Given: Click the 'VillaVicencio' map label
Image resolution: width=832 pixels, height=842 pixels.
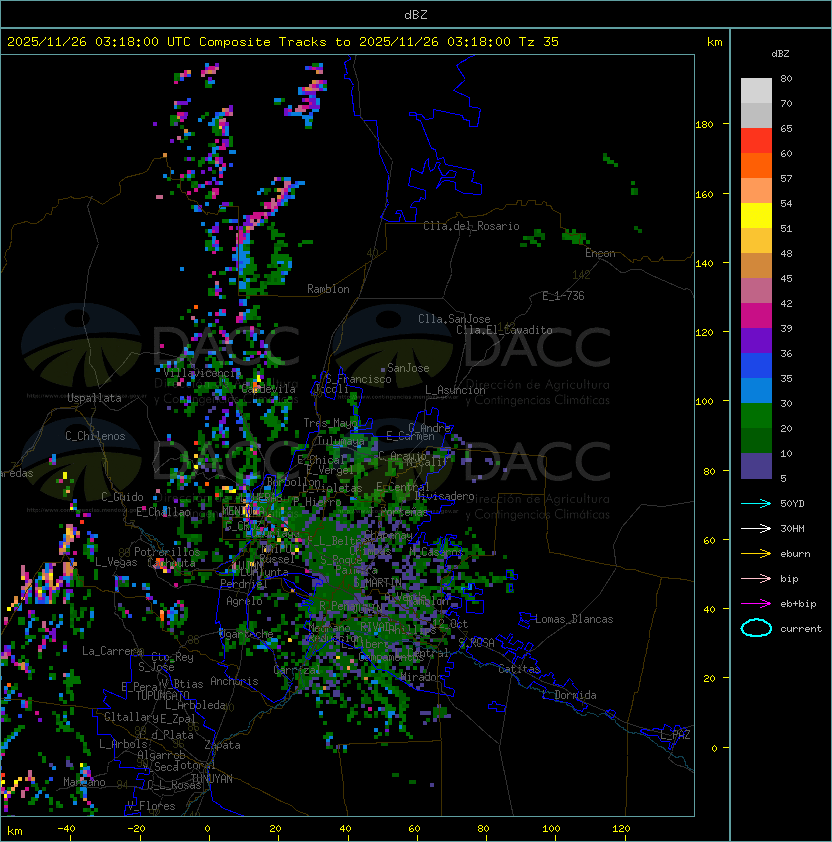Looking at the screenshot, I should pos(202,373).
